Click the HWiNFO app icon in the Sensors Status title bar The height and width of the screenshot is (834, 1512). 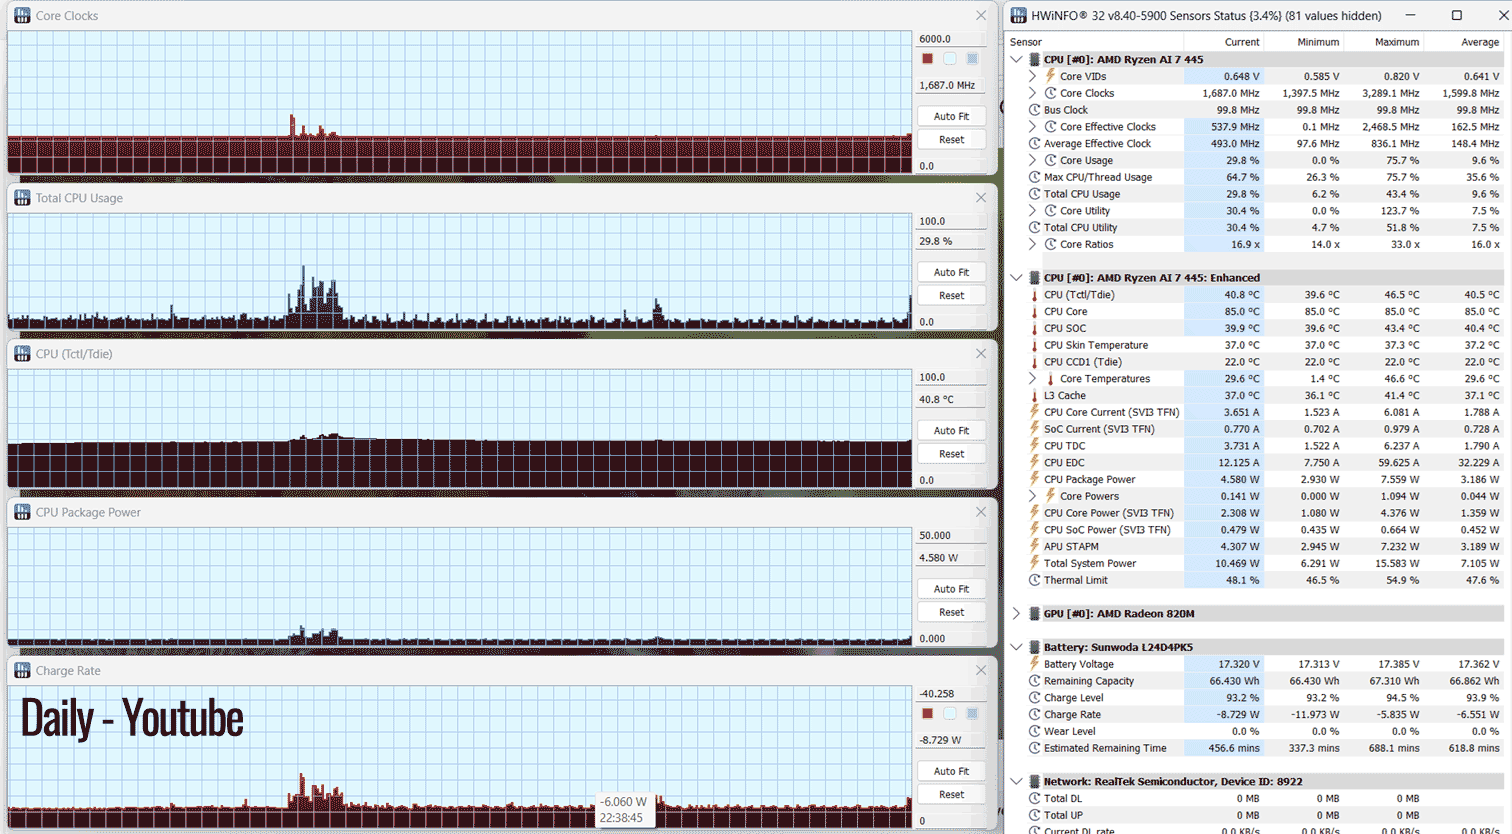pos(1019,16)
